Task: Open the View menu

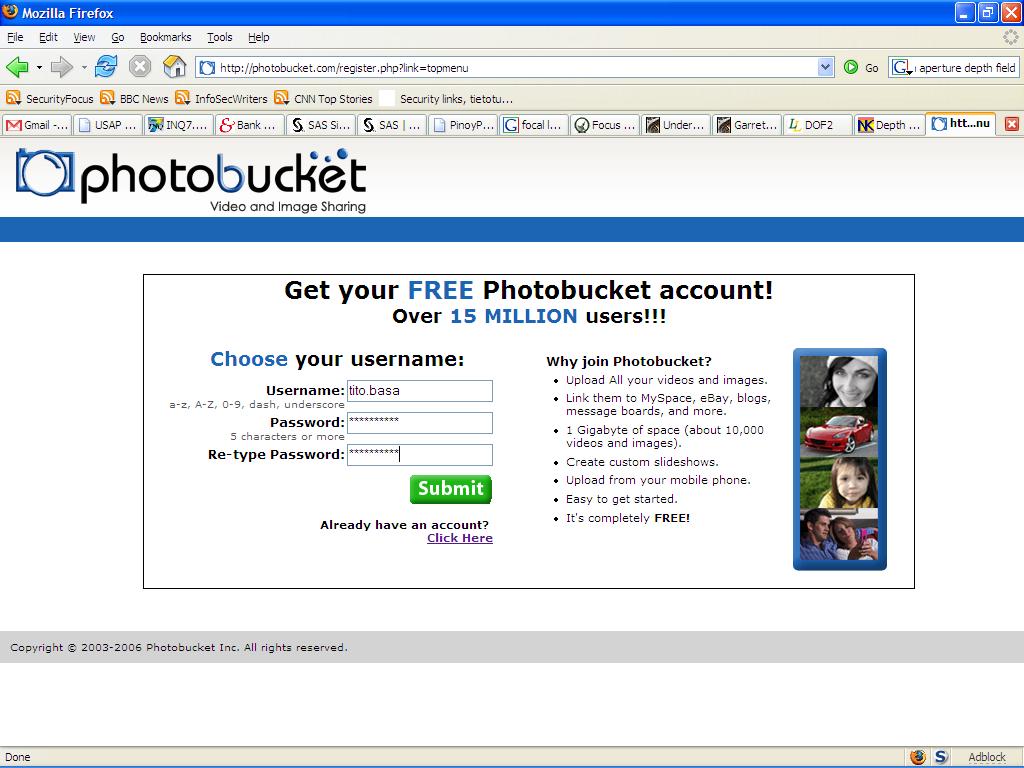Action: [84, 37]
